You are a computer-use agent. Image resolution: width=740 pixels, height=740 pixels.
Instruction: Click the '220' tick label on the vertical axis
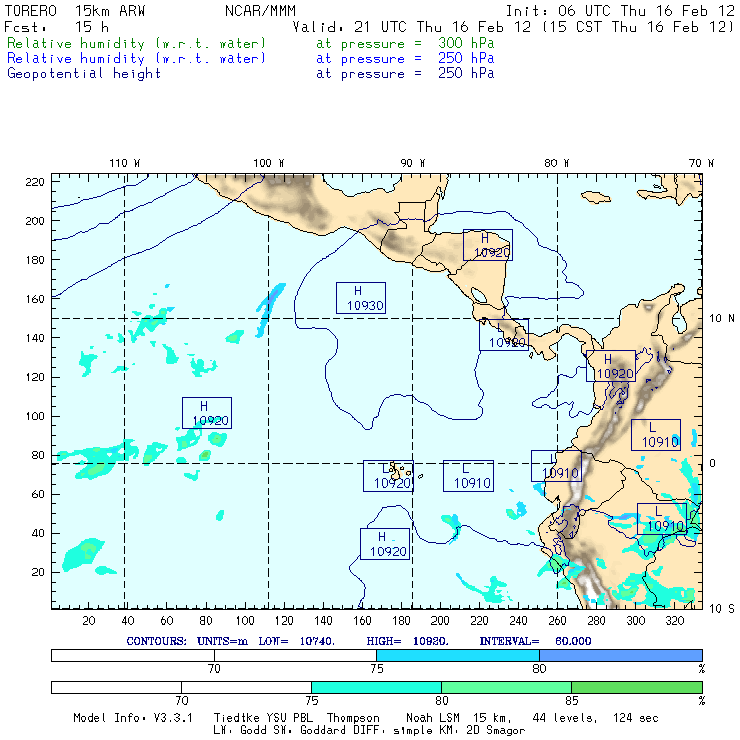(35, 182)
